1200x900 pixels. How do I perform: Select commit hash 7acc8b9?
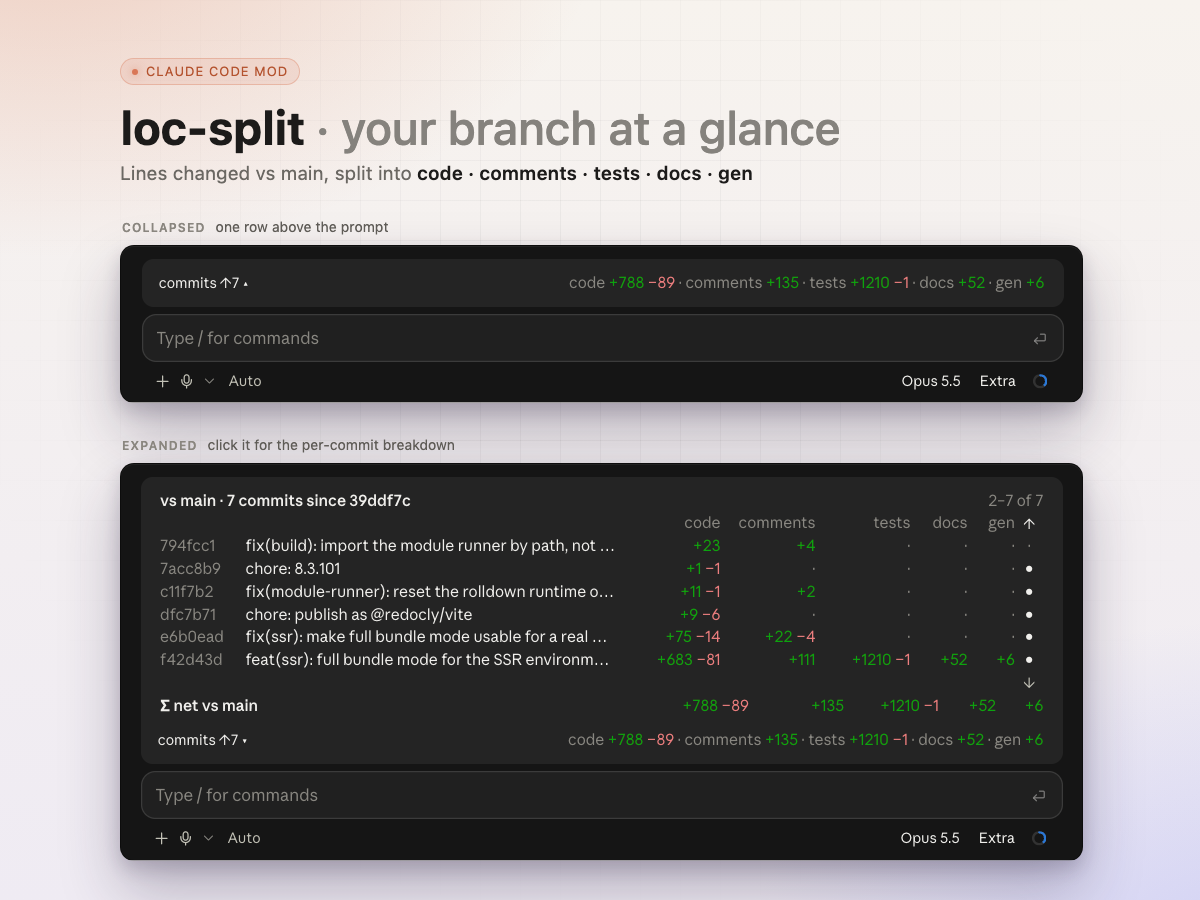tap(190, 569)
